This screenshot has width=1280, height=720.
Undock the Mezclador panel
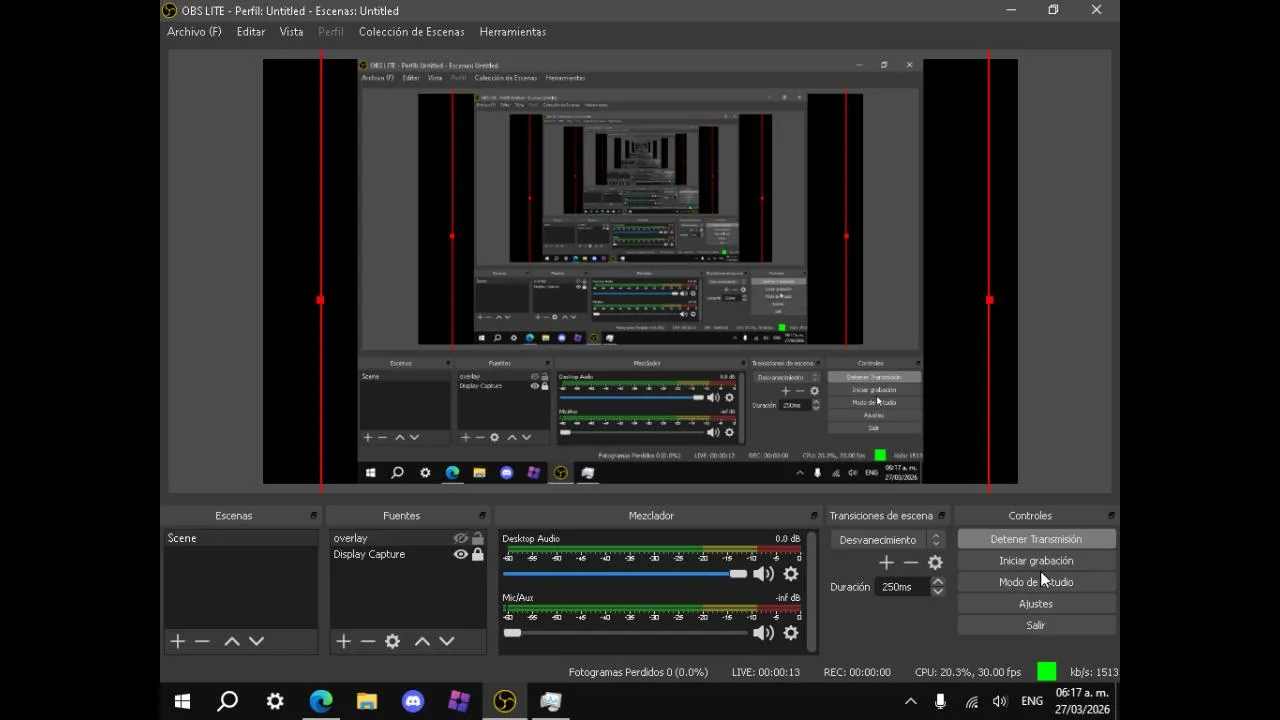813,516
